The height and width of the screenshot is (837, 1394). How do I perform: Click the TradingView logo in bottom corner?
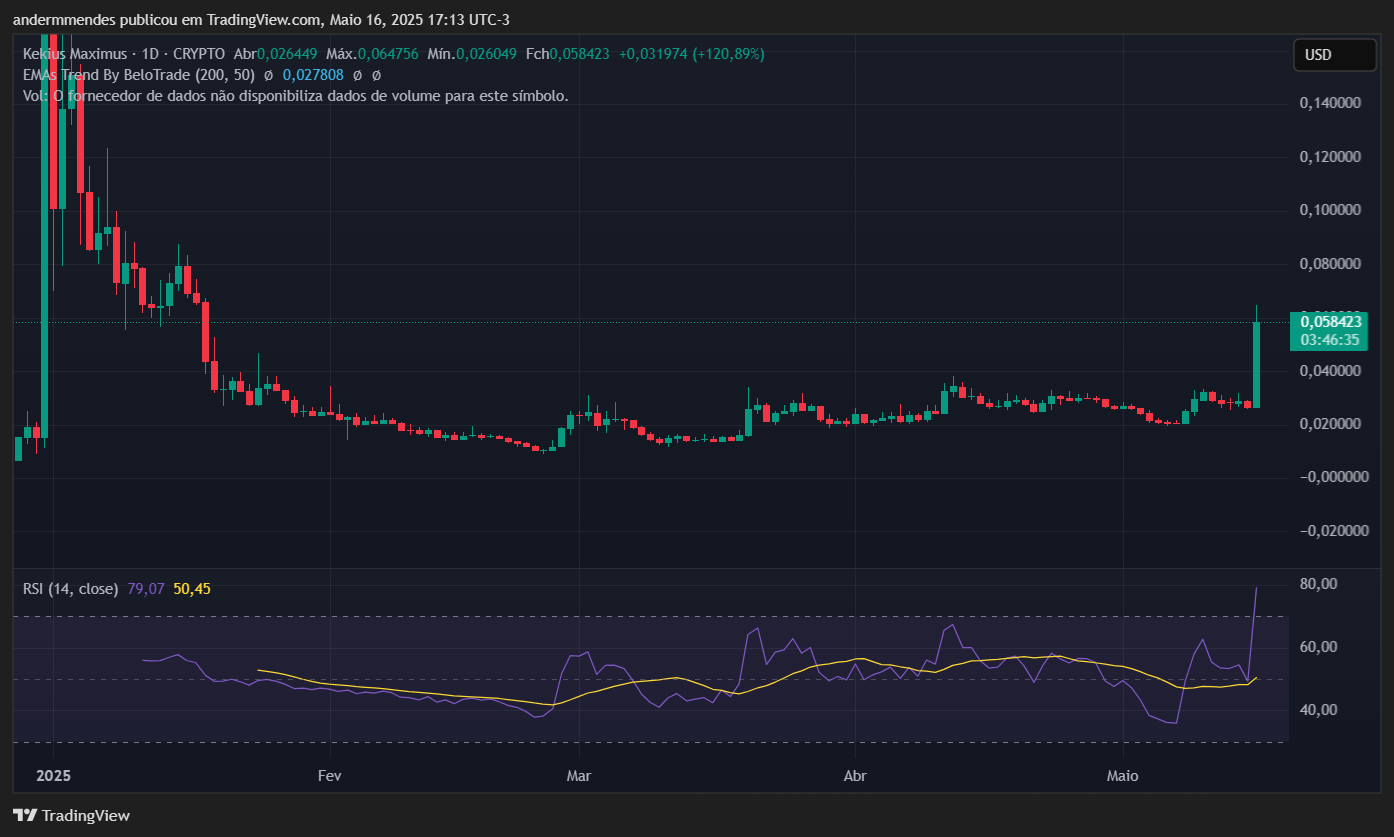[71, 815]
